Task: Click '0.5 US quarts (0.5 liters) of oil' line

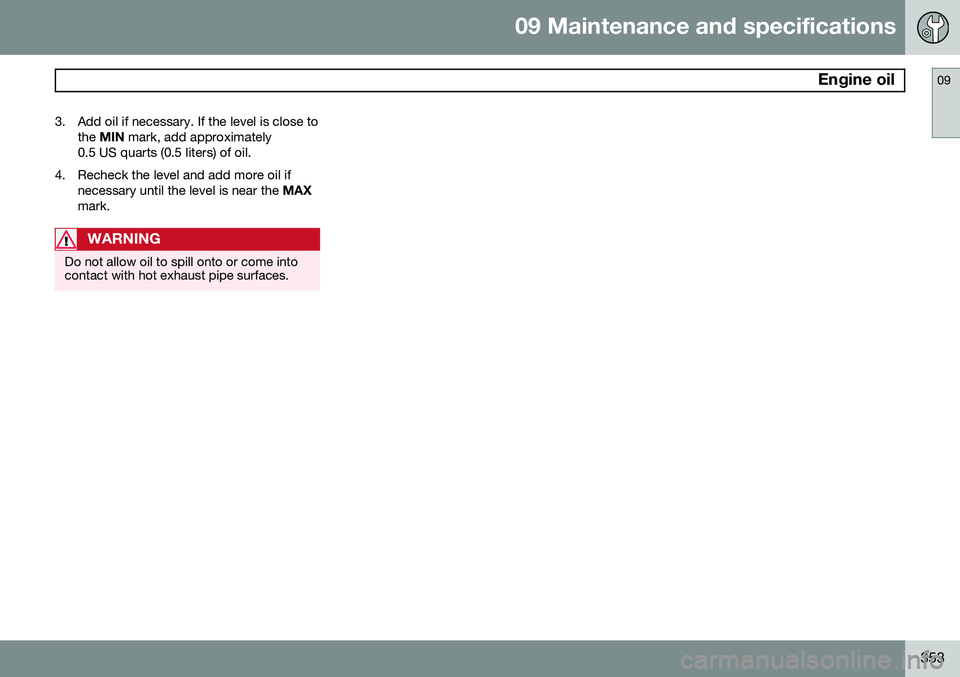Action: (164, 152)
